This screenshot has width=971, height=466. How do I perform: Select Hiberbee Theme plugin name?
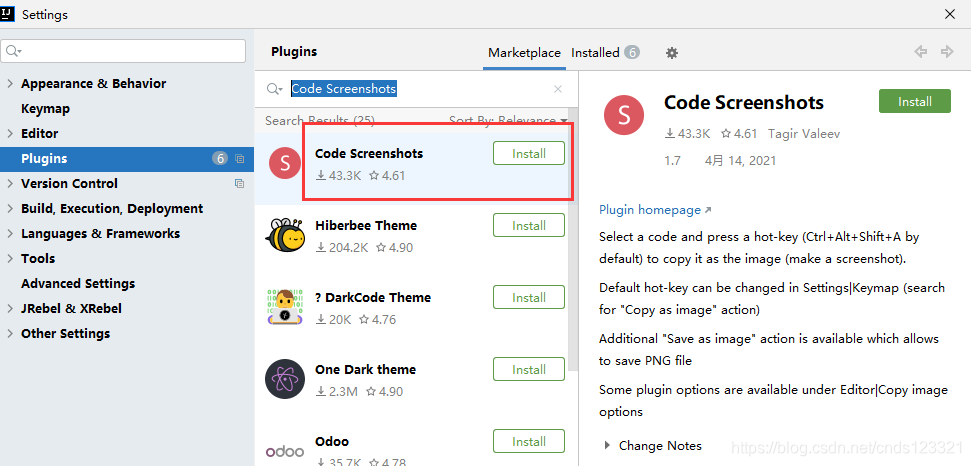point(366,225)
